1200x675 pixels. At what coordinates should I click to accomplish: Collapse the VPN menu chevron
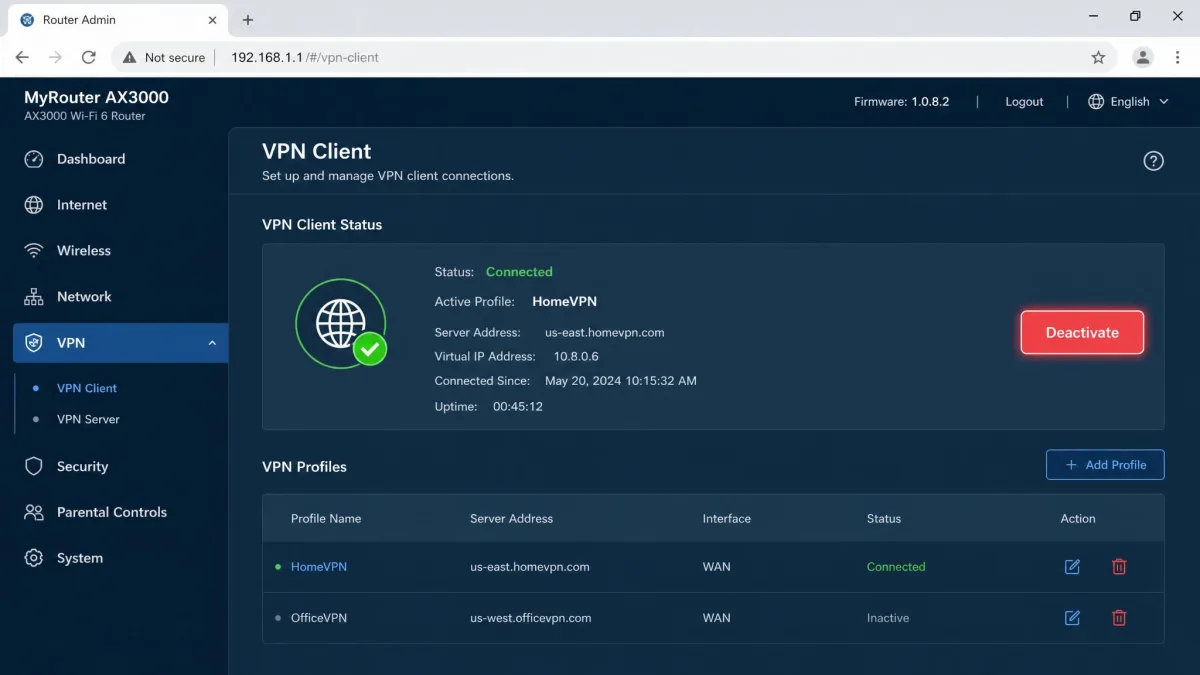[212, 343]
